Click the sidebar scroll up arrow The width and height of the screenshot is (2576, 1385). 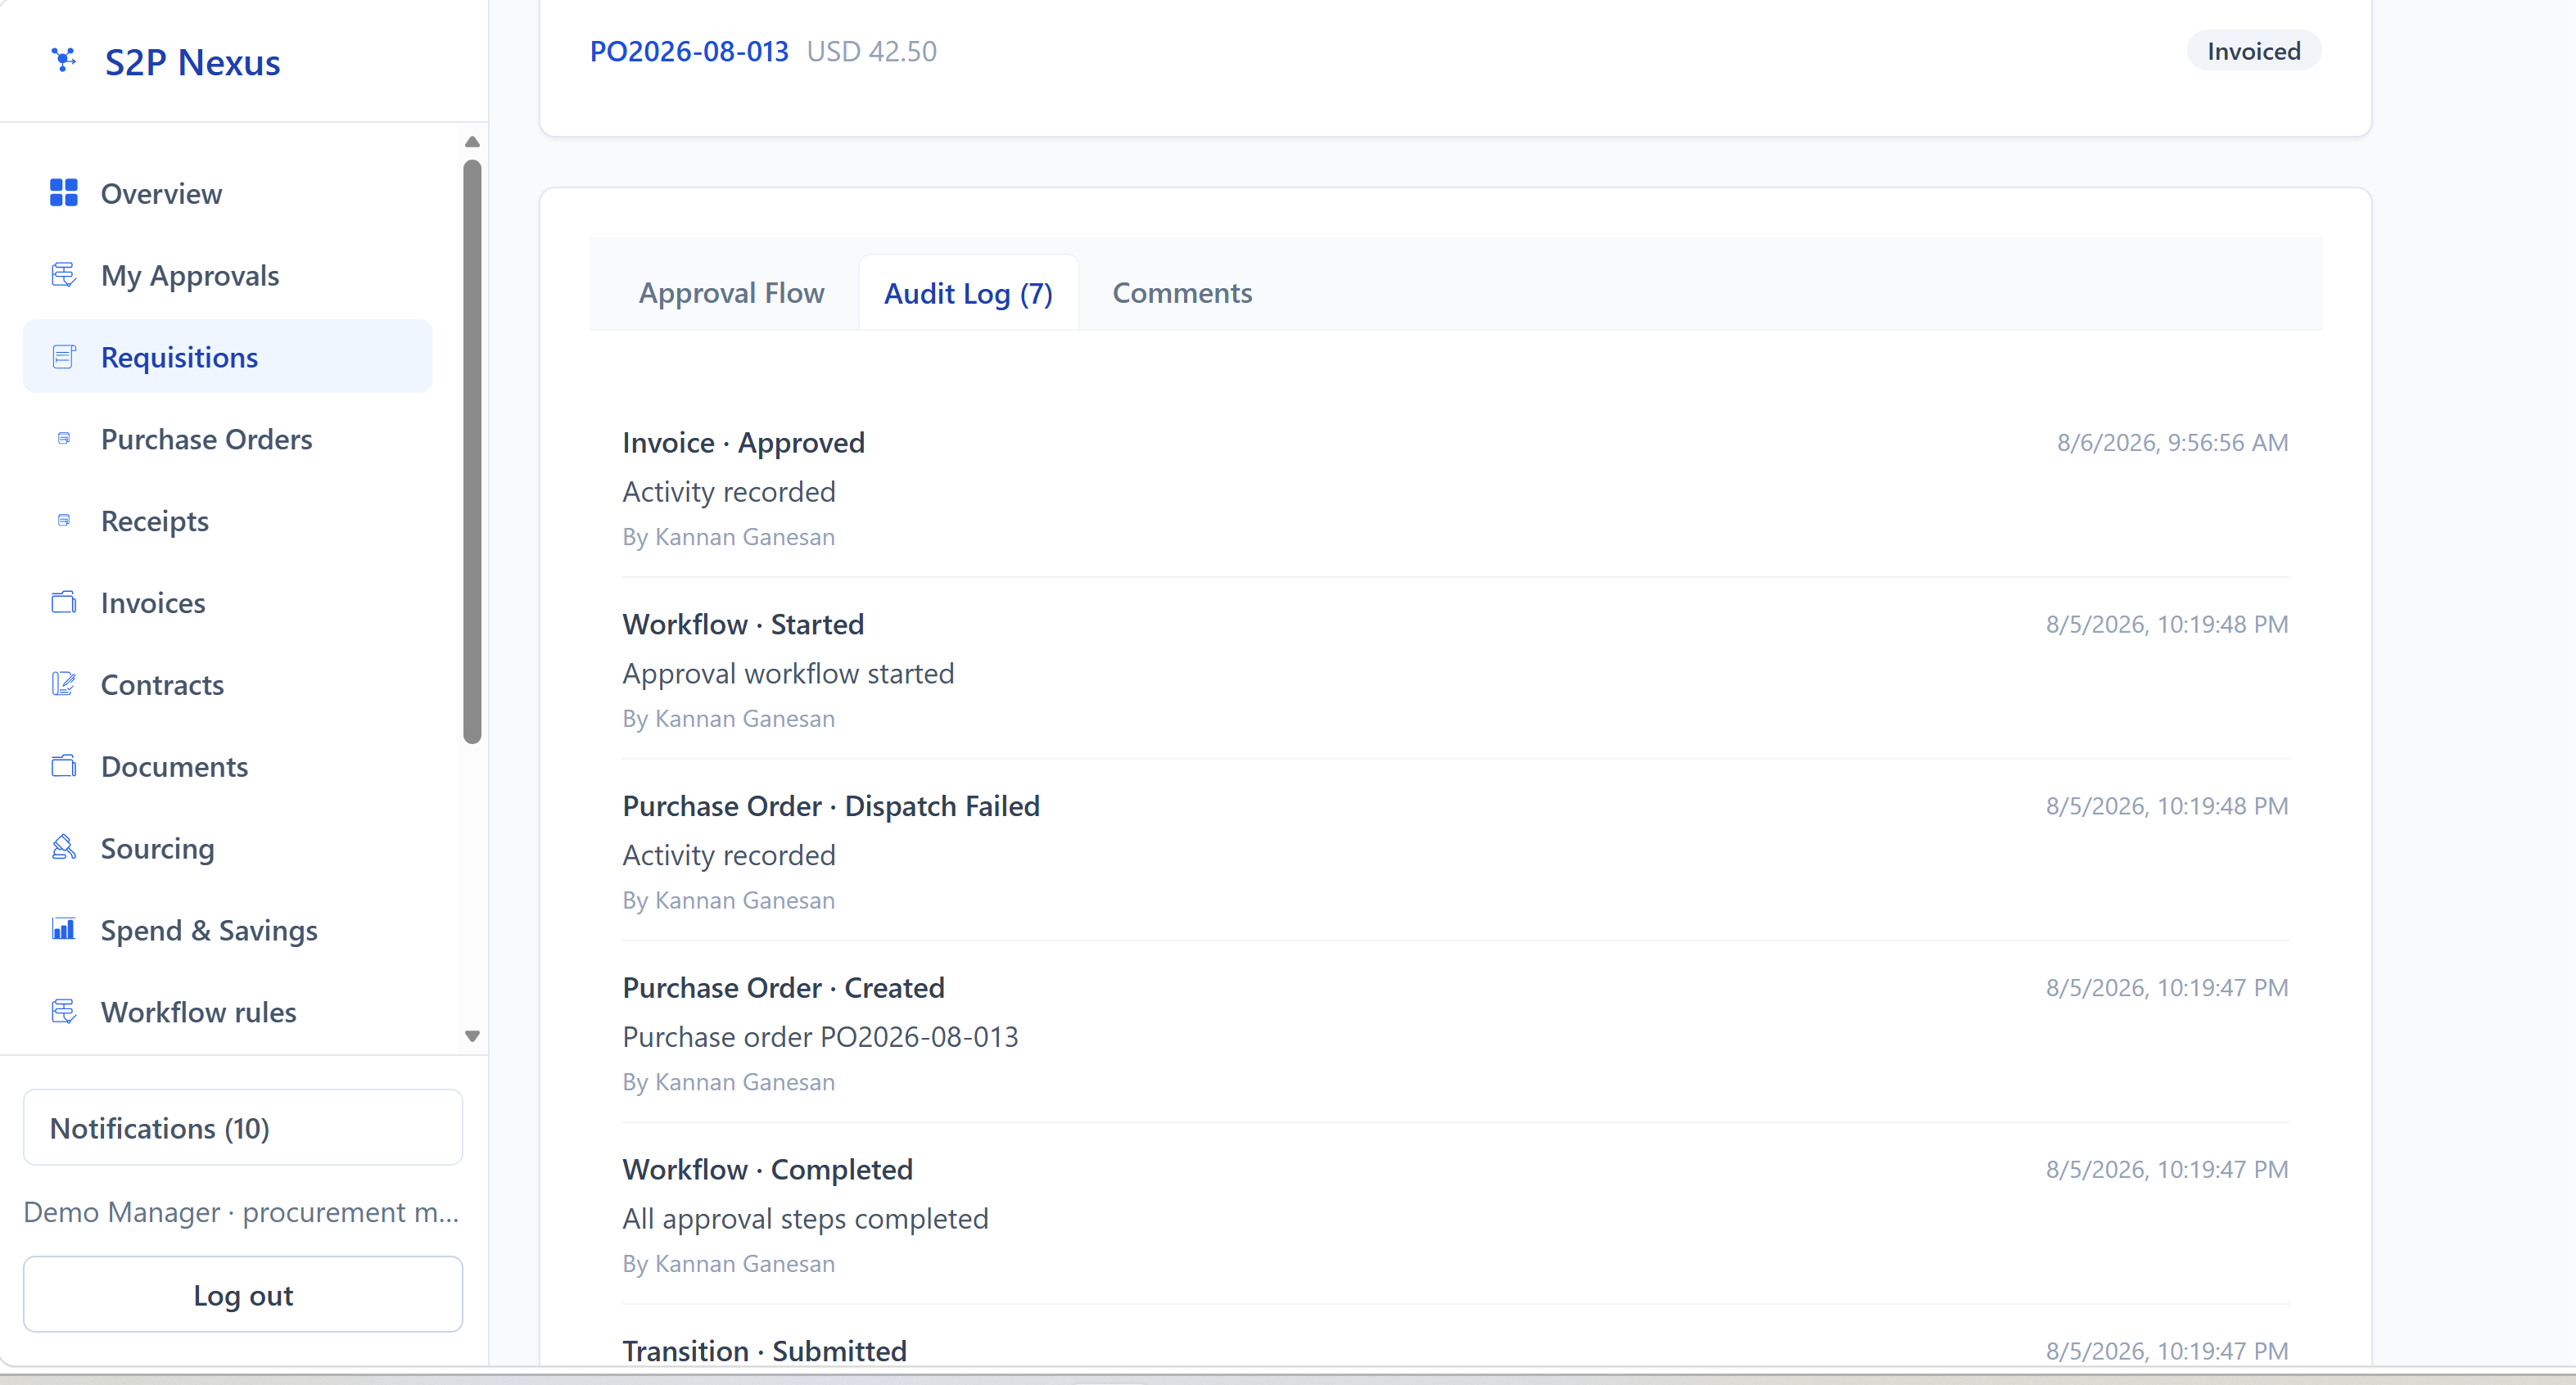472,142
